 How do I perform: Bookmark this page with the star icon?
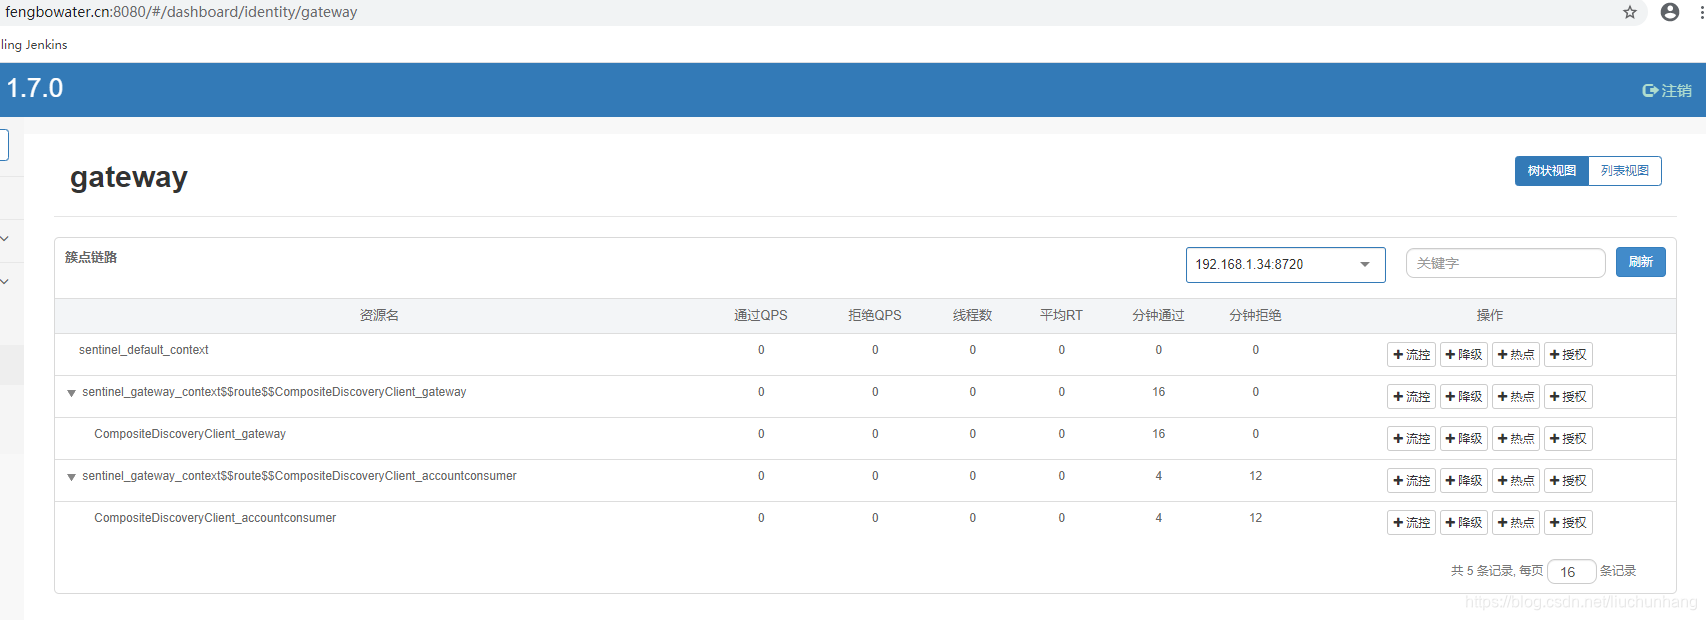(1630, 12)
